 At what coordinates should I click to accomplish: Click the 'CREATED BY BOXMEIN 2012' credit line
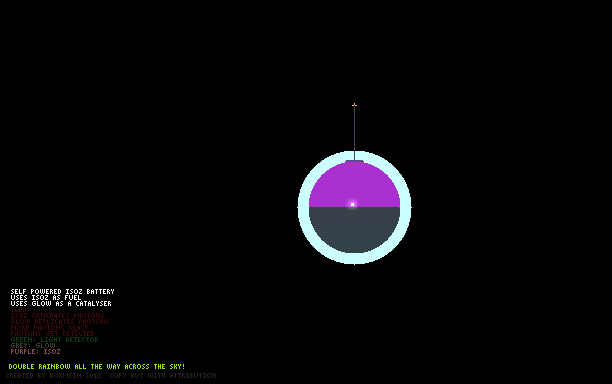[53, 375]
